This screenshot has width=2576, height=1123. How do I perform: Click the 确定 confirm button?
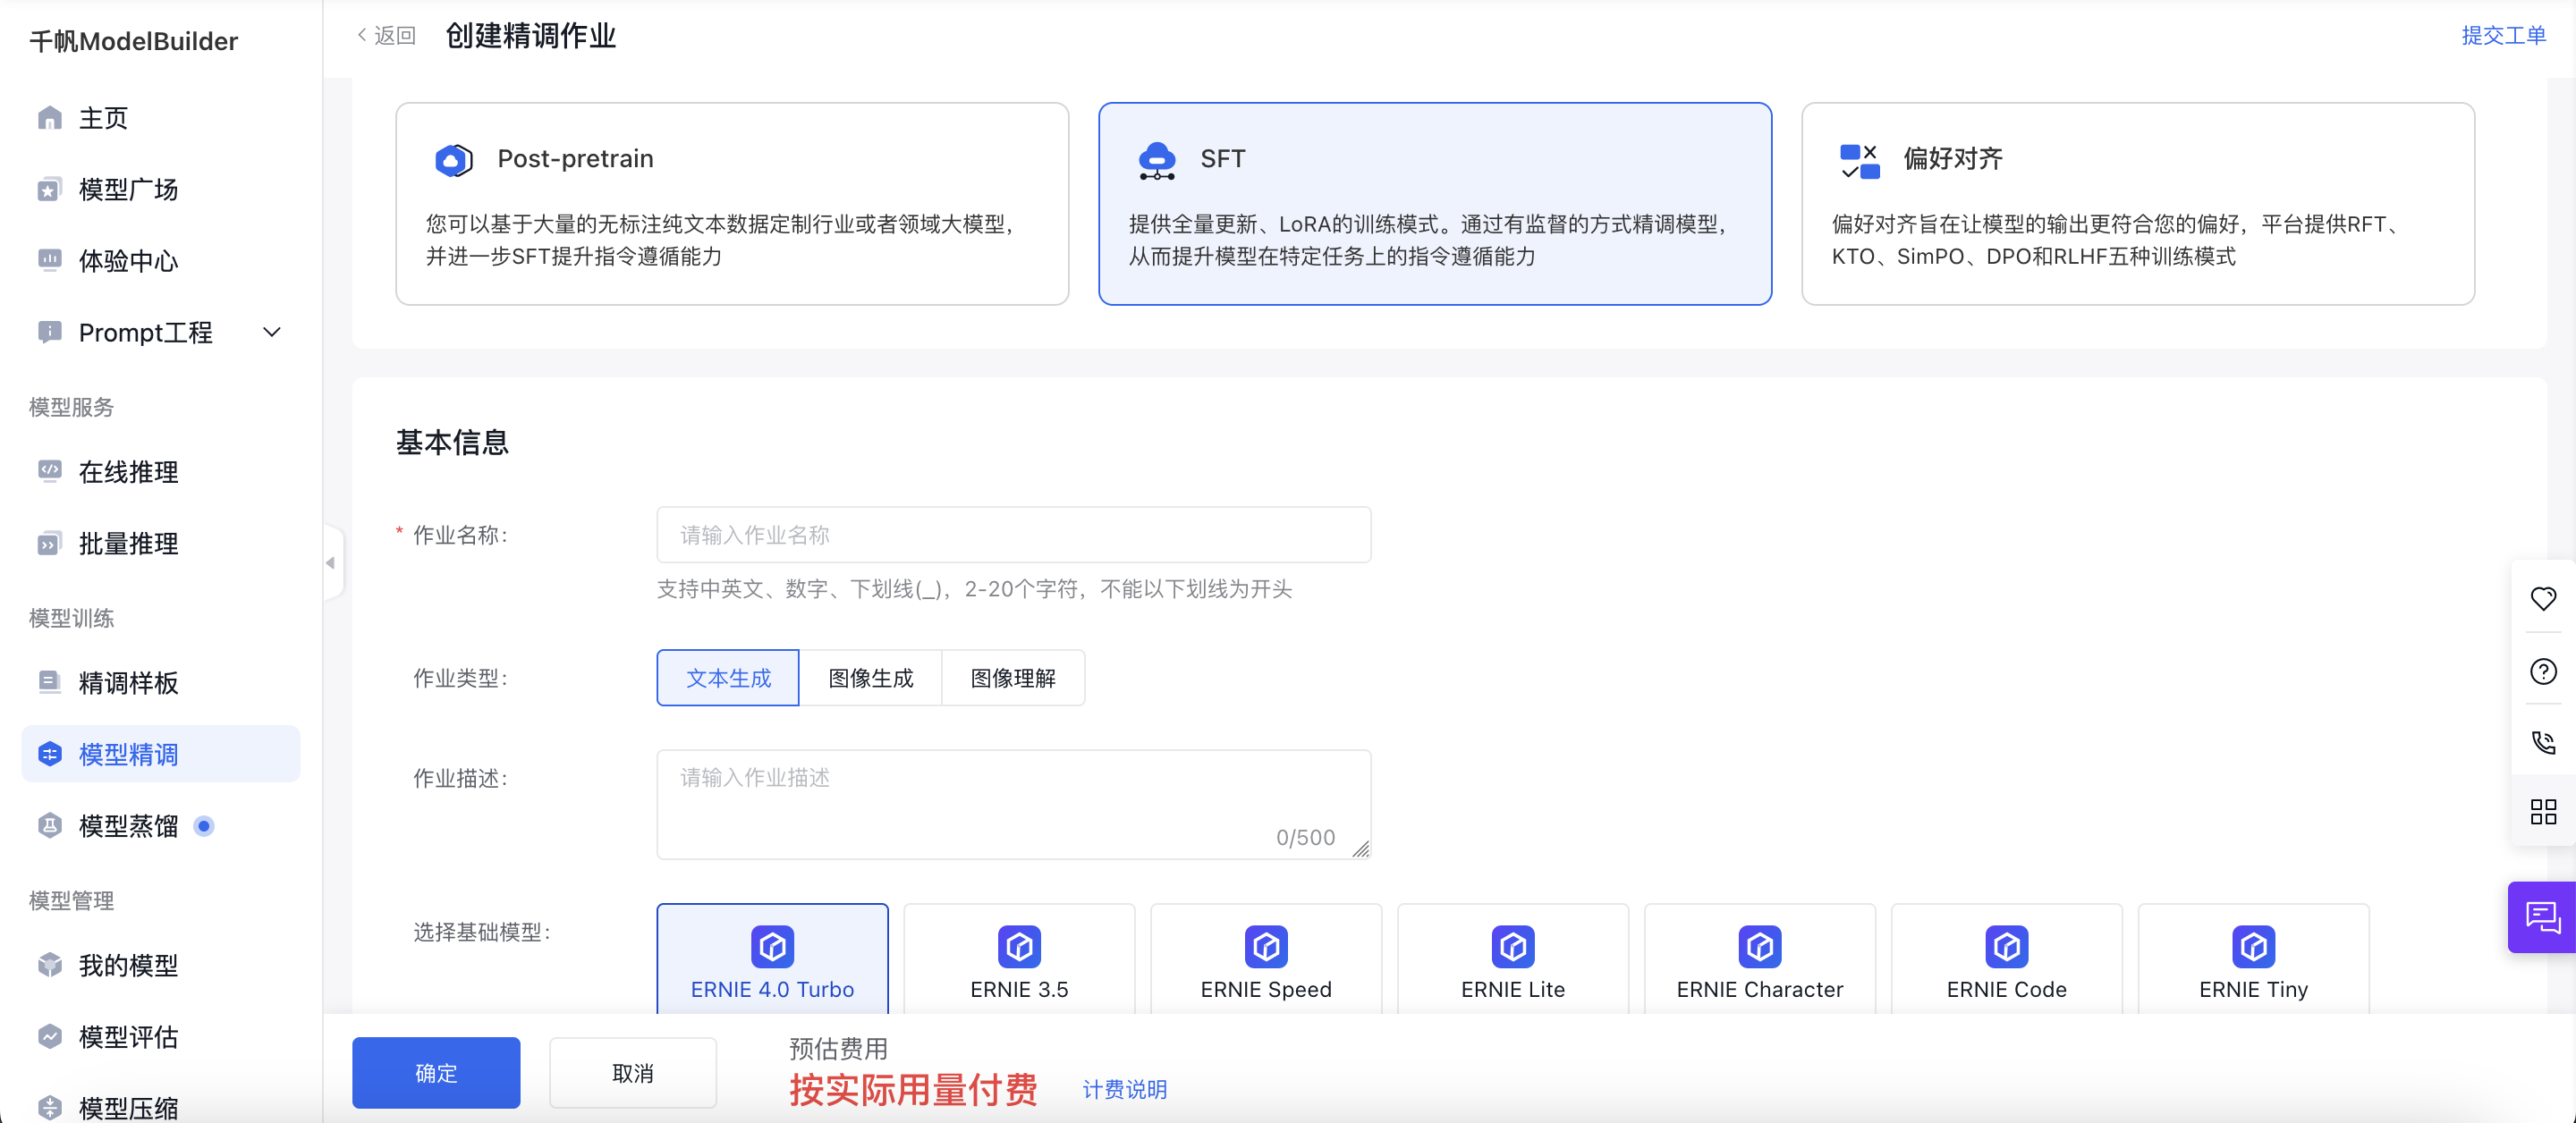pos(436,1073)
